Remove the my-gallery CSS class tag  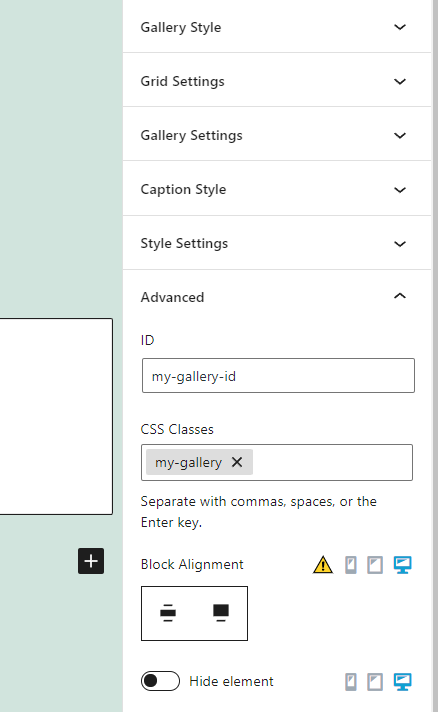[x=237, y=462]
